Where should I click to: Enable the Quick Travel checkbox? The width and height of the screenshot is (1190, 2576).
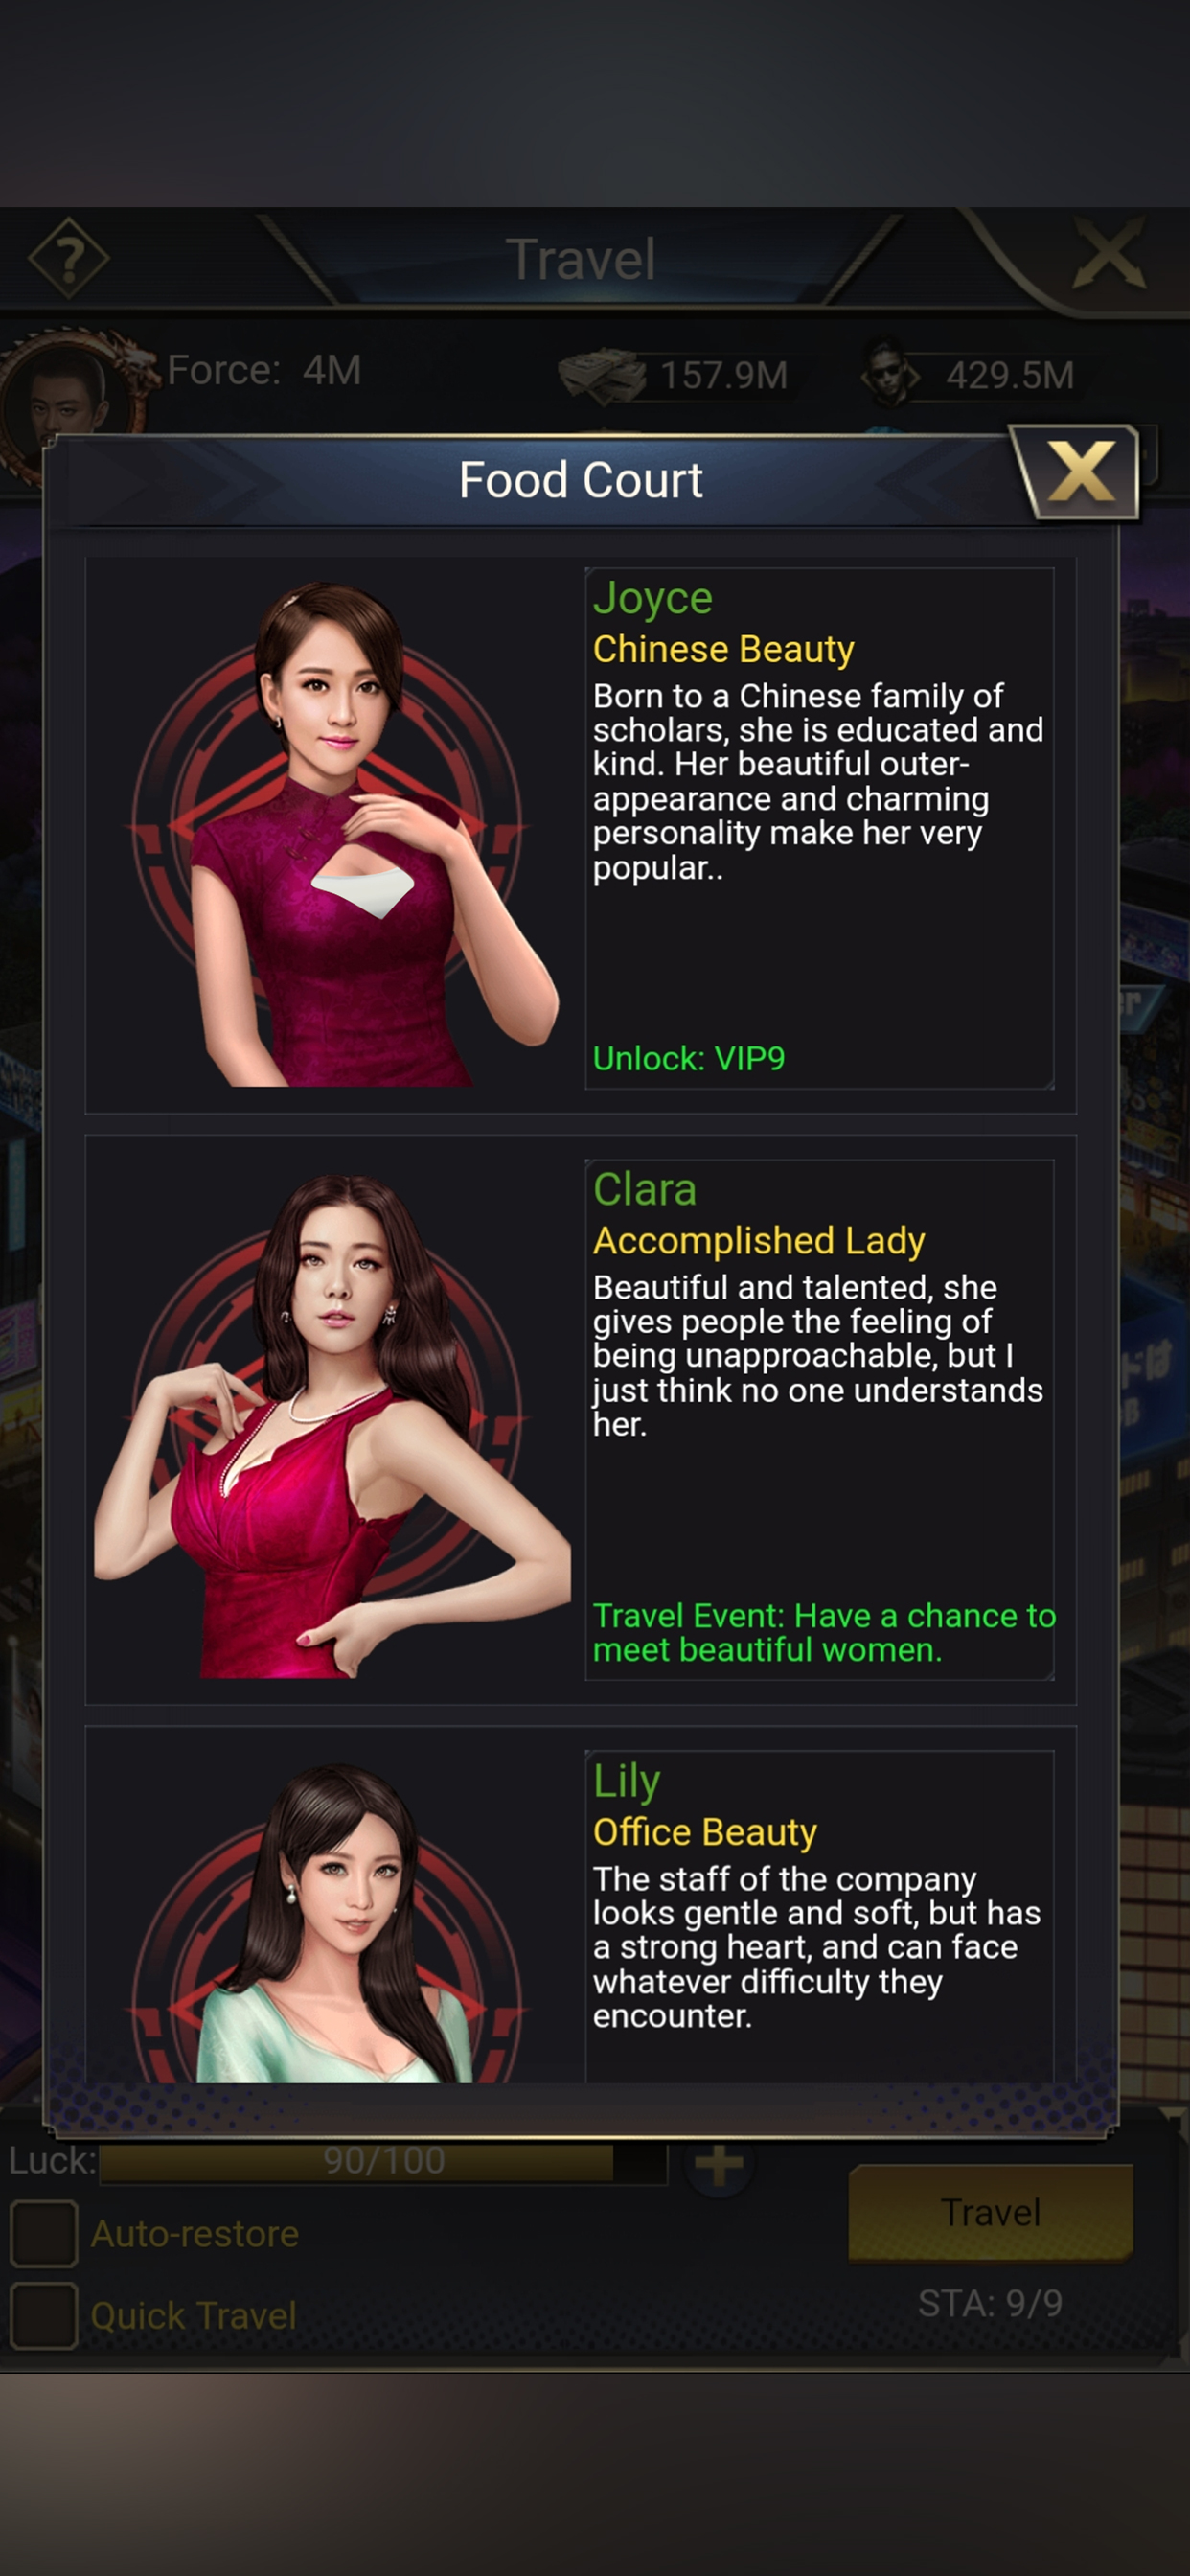(44, 2315)
